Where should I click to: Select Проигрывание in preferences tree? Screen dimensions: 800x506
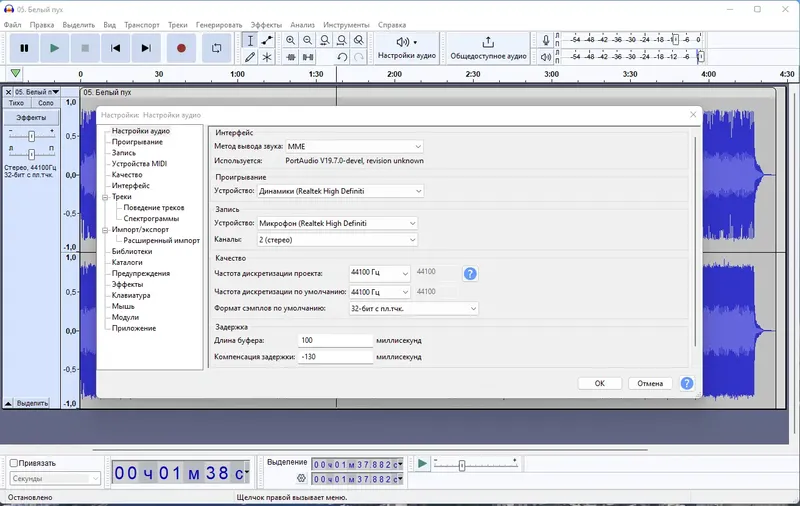(x=137, y=142)
